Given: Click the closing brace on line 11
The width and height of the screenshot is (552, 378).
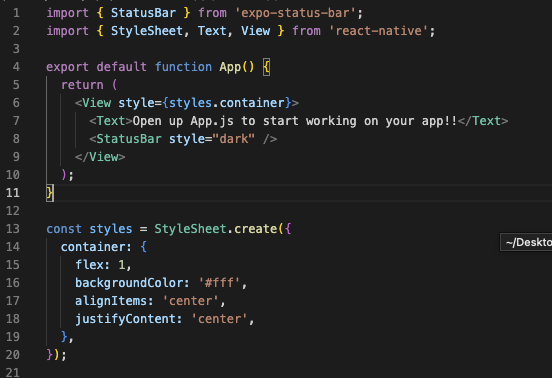Looking at the screenshot, I should 50,193.
